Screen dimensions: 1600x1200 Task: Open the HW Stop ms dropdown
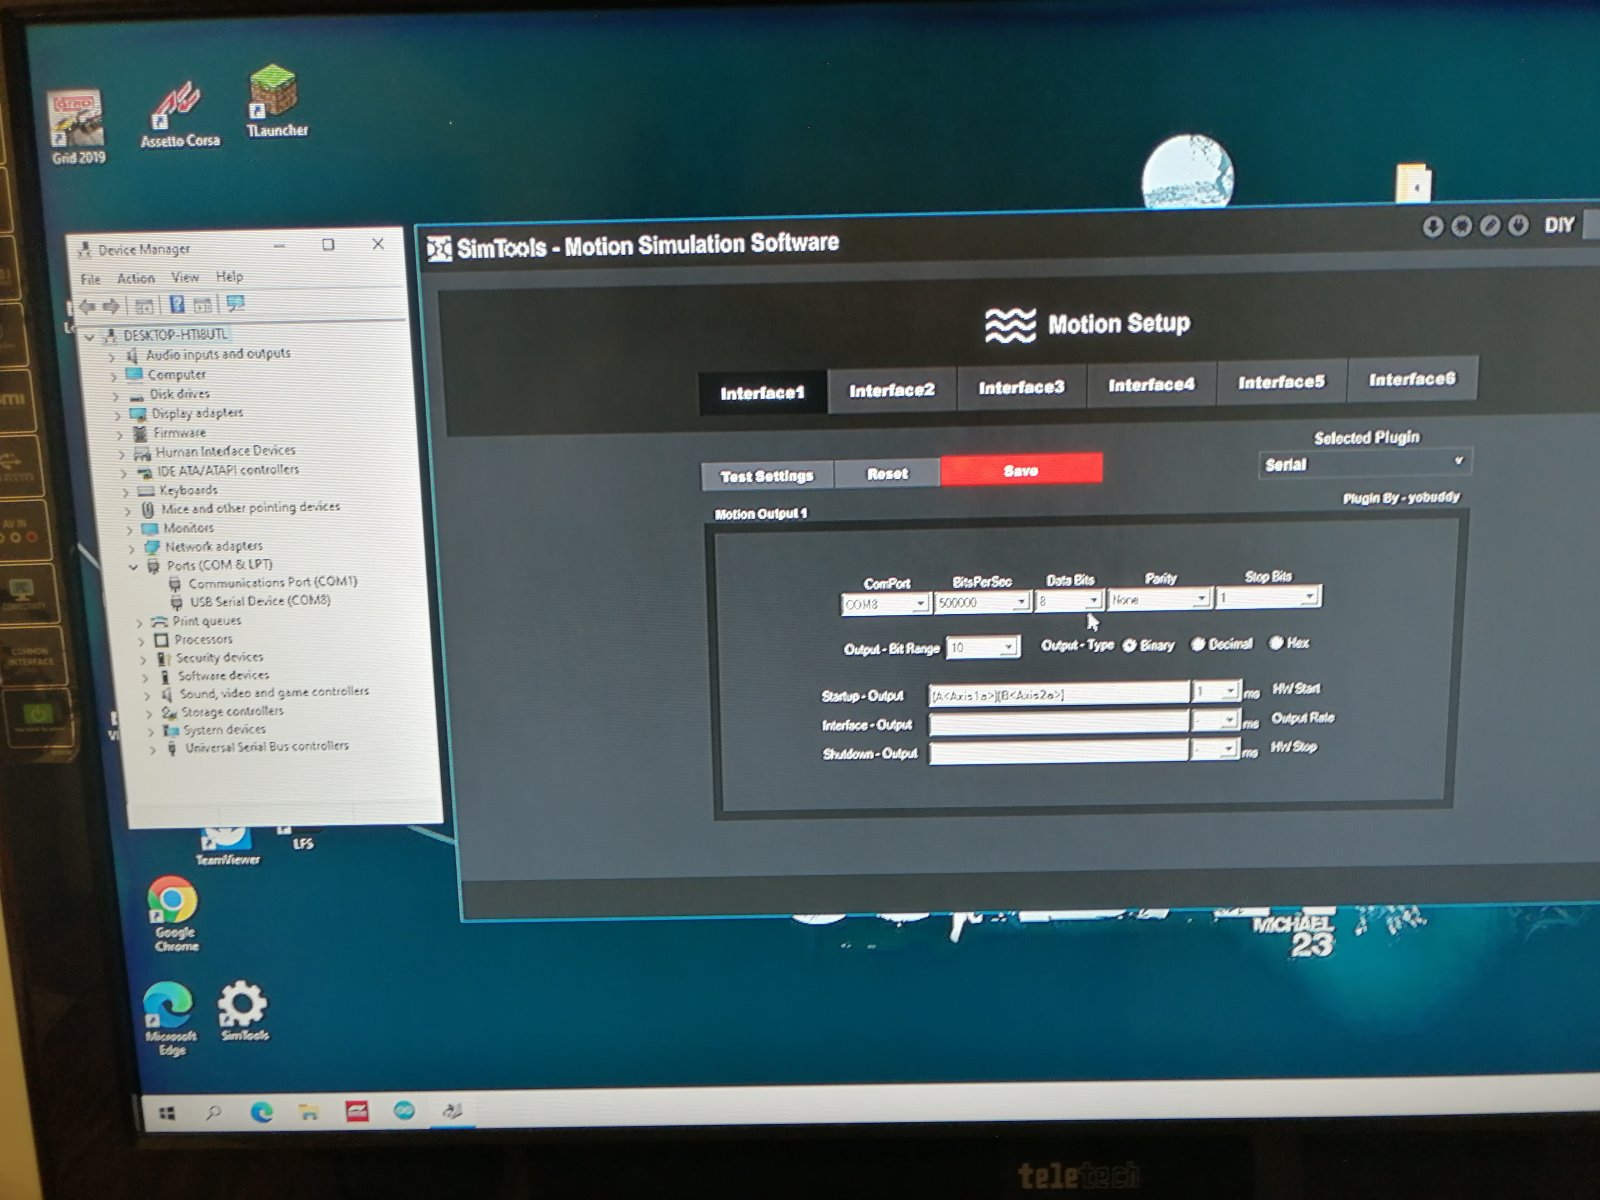click(x=1216, y=749)
